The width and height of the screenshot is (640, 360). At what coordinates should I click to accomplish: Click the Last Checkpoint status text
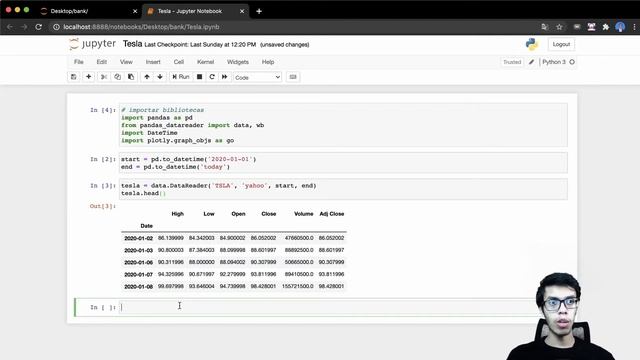(200, 44)
